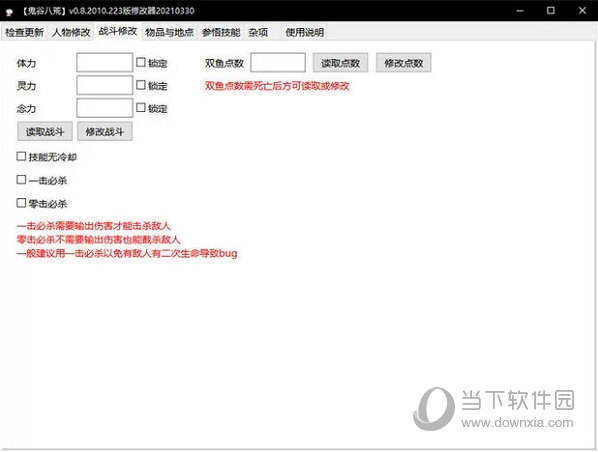Open the 检查更新 tab

click(x=24, y=32)
